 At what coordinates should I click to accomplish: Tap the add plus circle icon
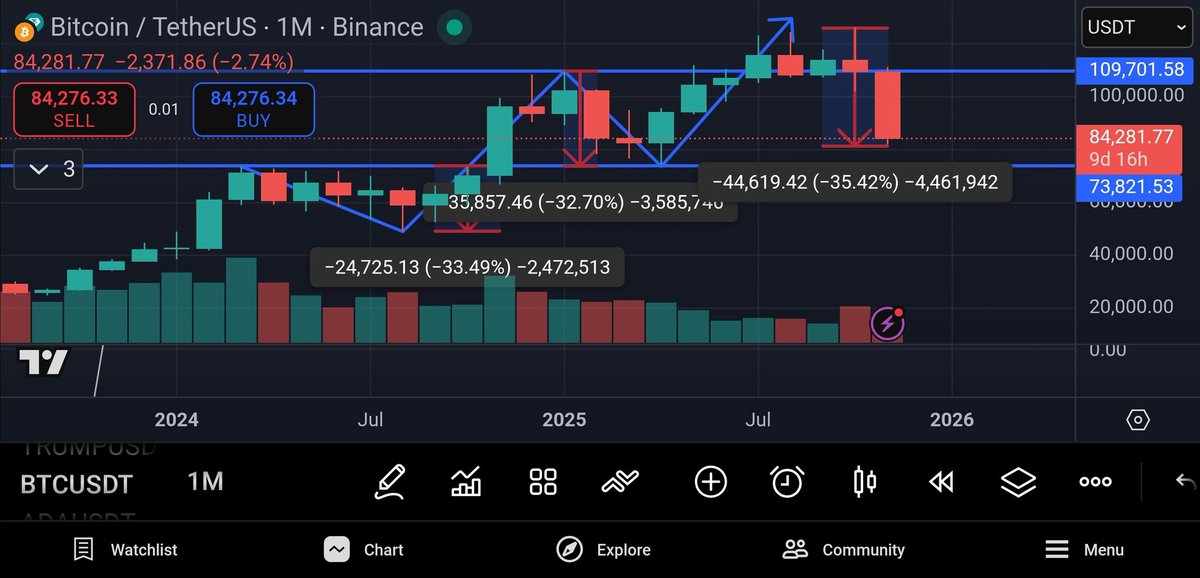[710, 482]
